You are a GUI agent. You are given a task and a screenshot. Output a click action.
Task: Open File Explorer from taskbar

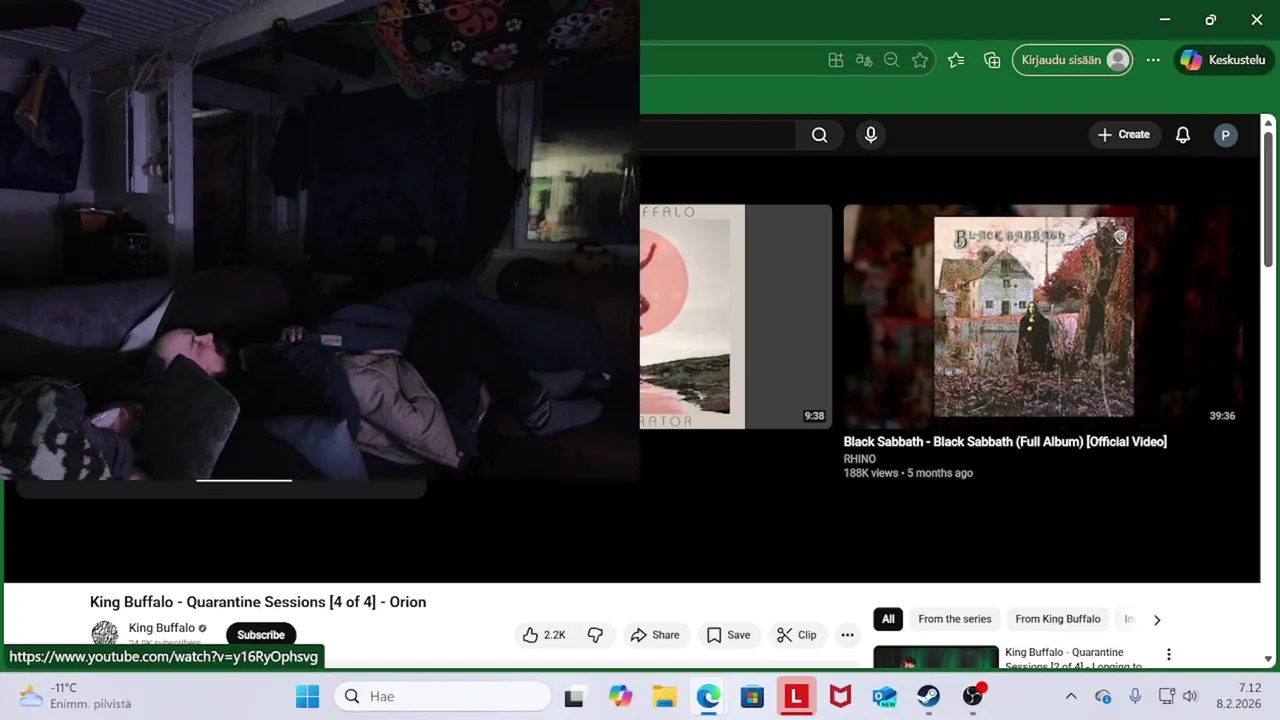(665, 697)
